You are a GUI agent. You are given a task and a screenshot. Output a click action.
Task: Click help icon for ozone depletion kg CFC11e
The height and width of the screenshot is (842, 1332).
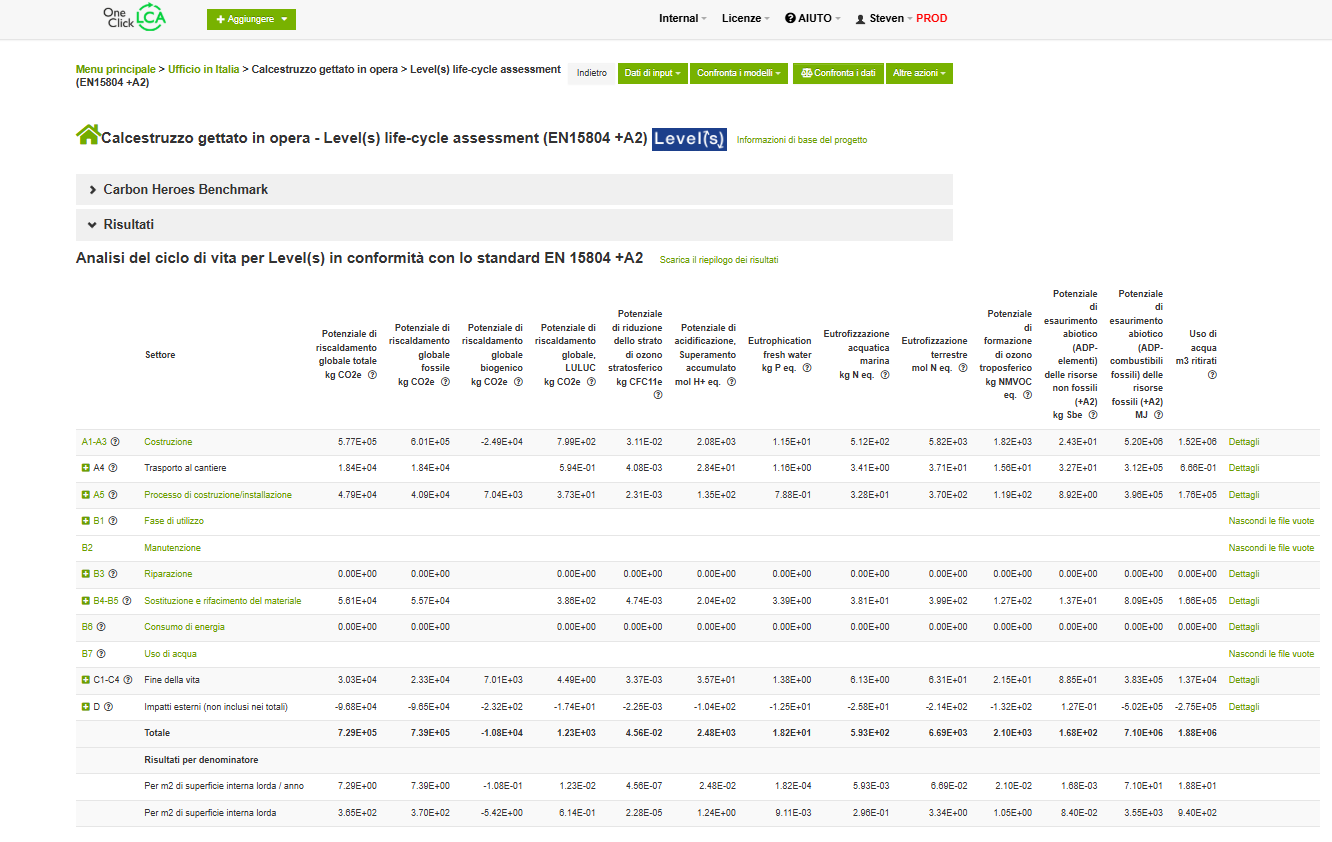(x=658, y=395)
